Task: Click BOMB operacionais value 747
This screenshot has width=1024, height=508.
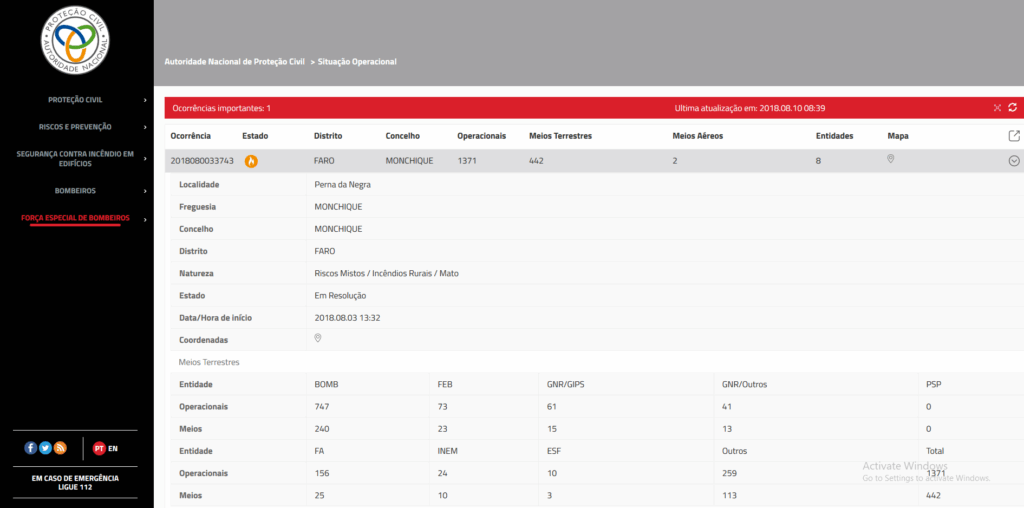Action: click(322, 406)
